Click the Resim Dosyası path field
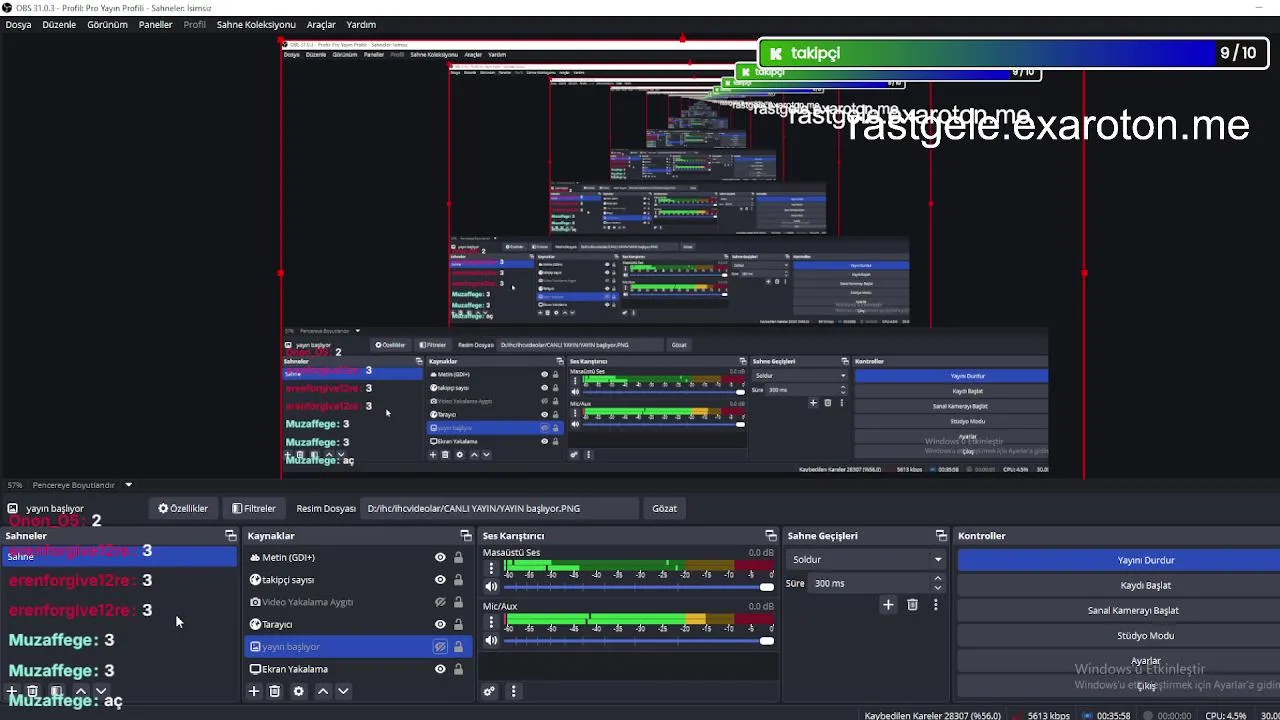This screenshot has width=1280, height=720. click(x=500, y=508)
